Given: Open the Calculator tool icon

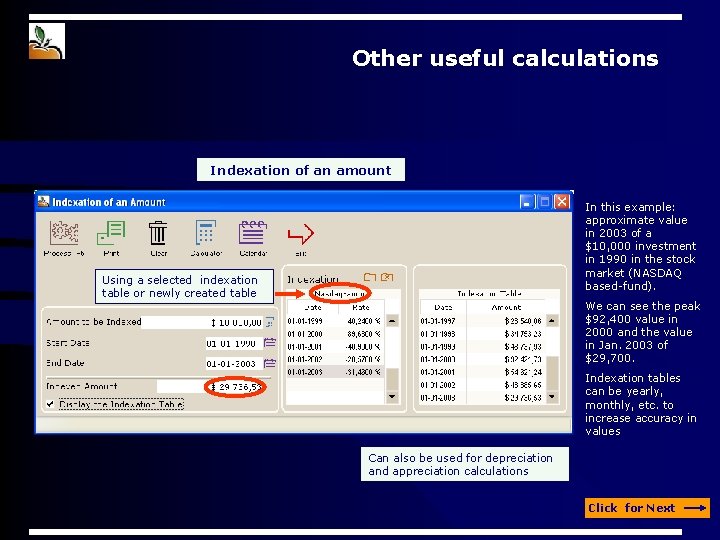Looking at the screenshot, I should (x=205, y=232).
